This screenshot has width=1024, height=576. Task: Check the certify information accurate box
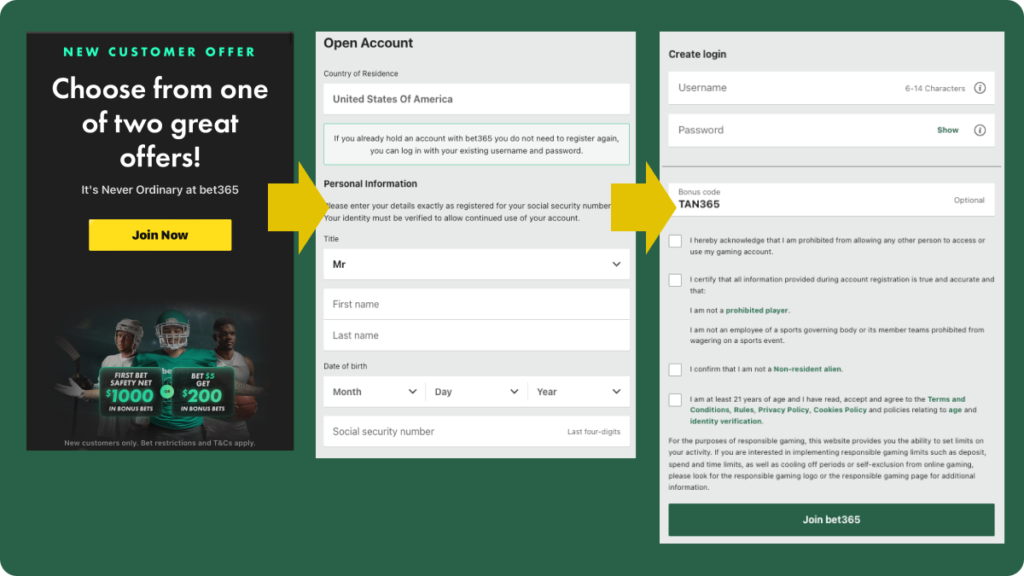pyautogui.click(x=675, y=280)
